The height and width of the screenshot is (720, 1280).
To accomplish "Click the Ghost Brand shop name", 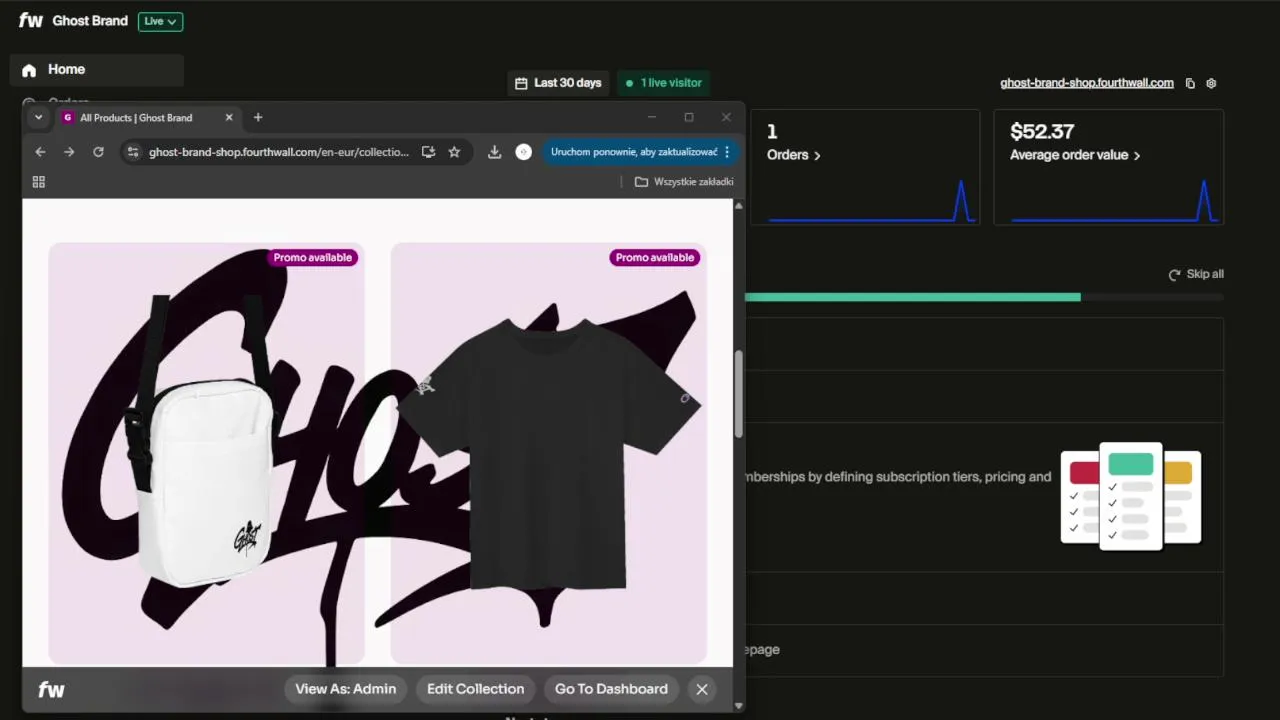I will (x=90, y=21).
